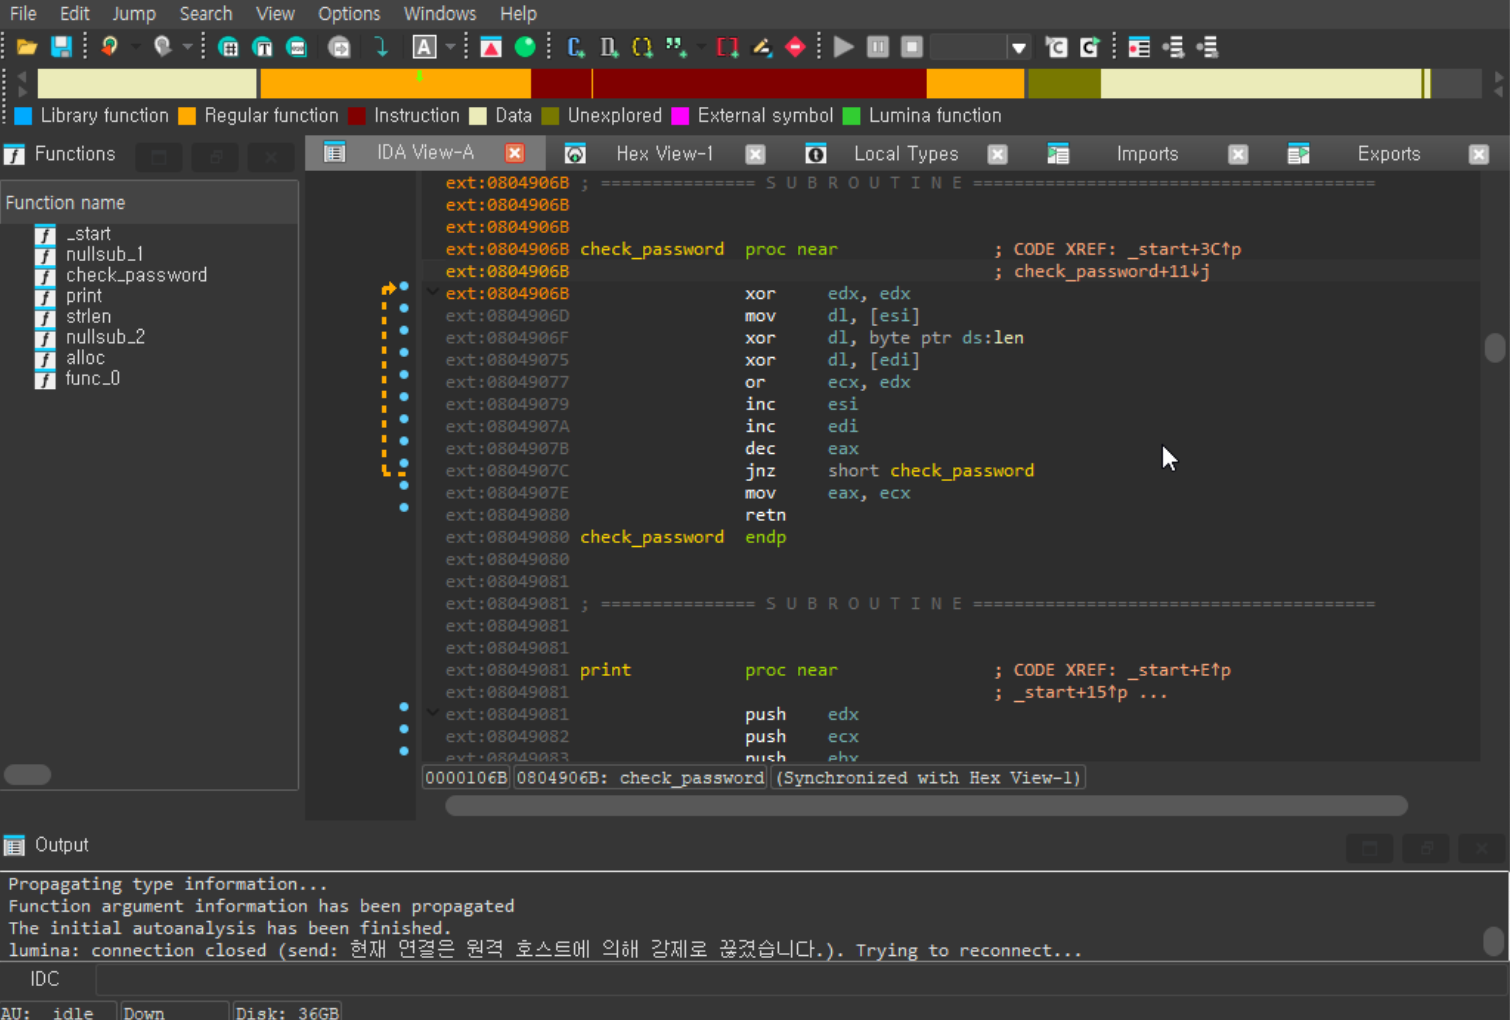Click the Save database floppy icon
1510x1020 pixels.
coord(61,47)
